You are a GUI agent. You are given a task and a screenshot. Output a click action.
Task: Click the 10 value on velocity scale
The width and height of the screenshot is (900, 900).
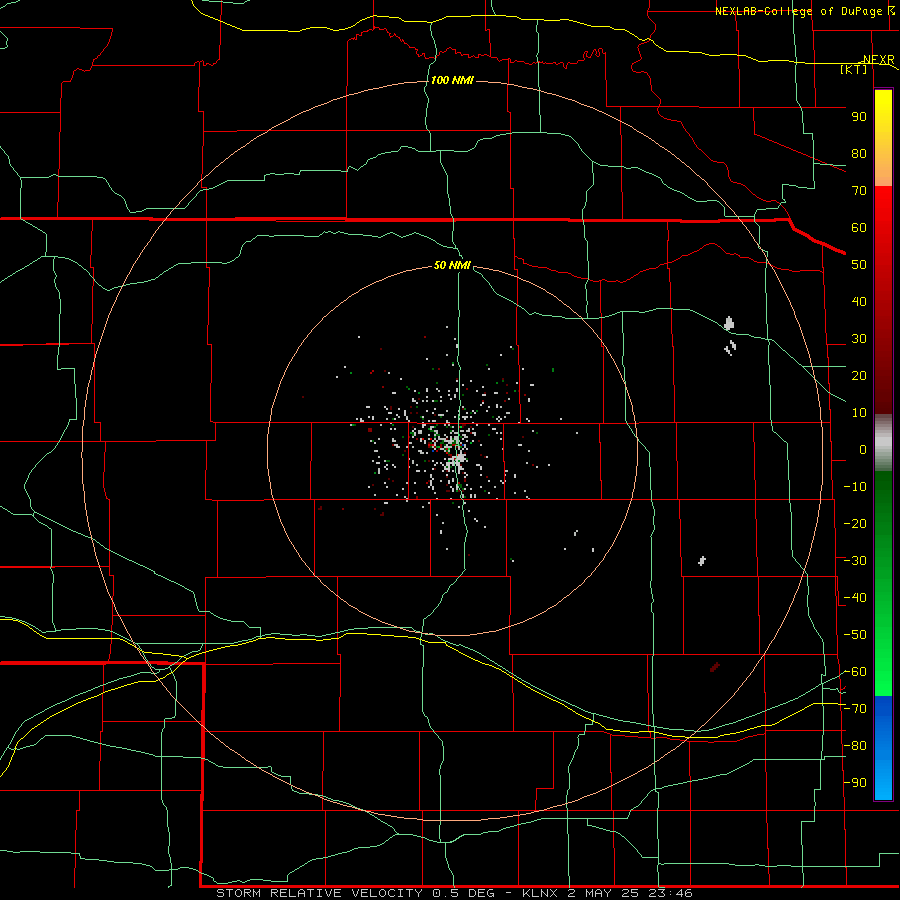click(859, 413)
